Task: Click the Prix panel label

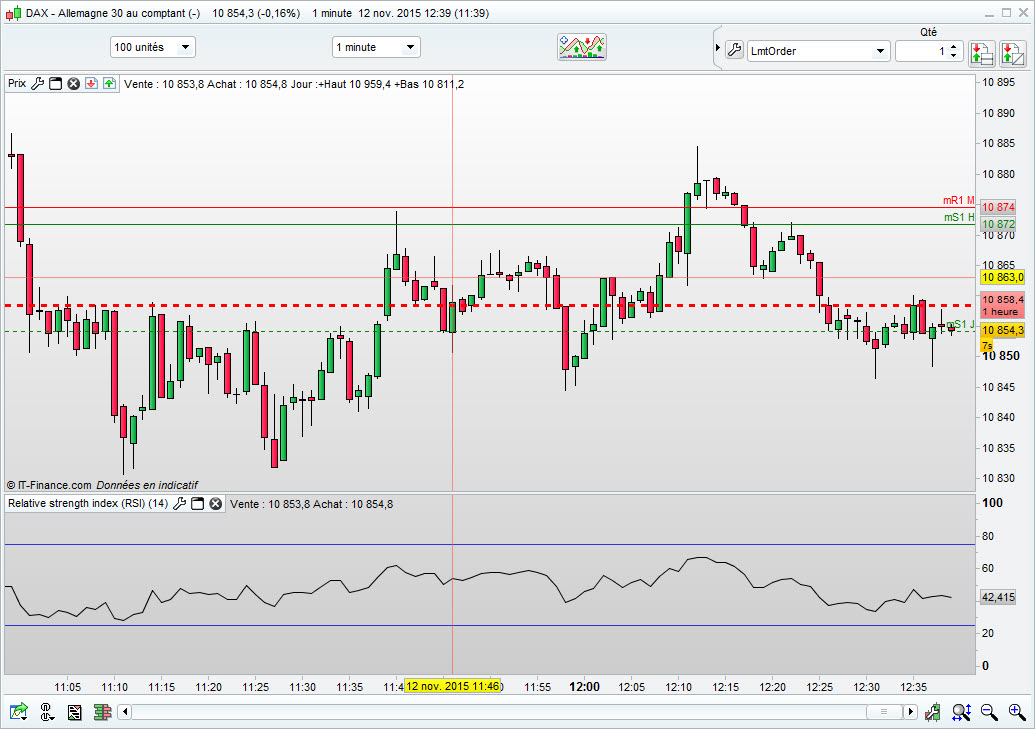Action: click(17, 83)
